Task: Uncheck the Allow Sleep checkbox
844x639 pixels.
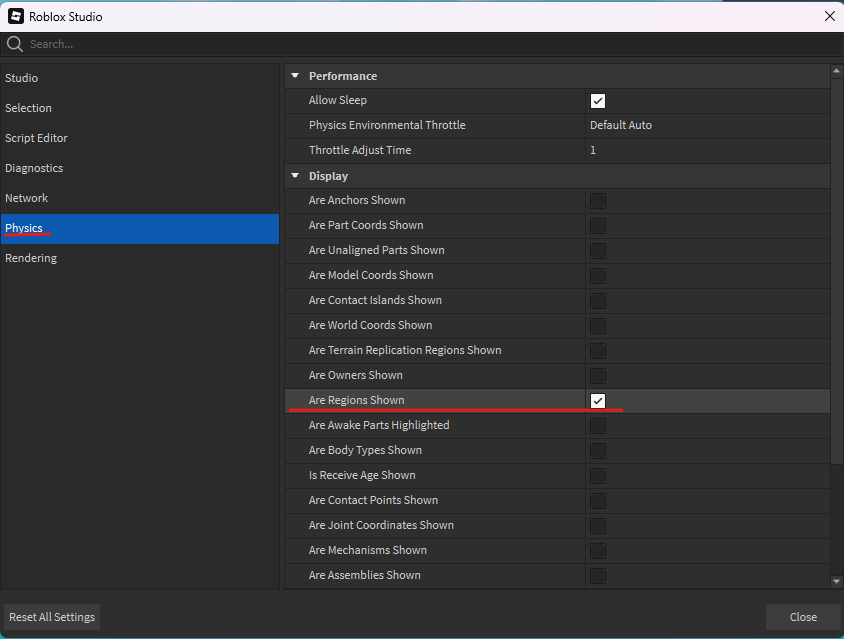Action: pos(597,101)
